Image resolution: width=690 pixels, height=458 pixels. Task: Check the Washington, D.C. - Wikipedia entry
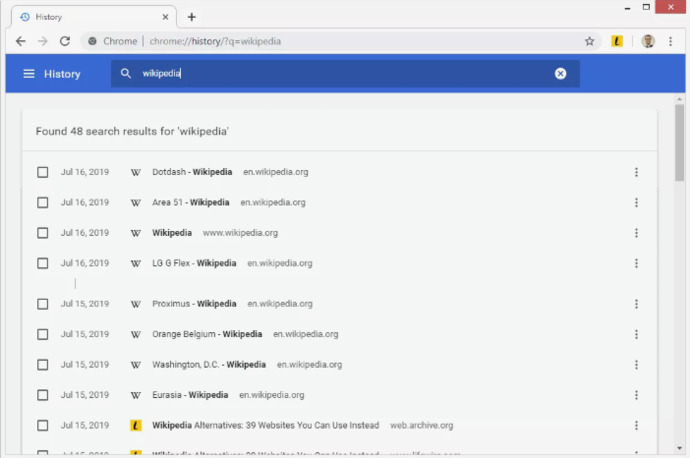point(43,365)
